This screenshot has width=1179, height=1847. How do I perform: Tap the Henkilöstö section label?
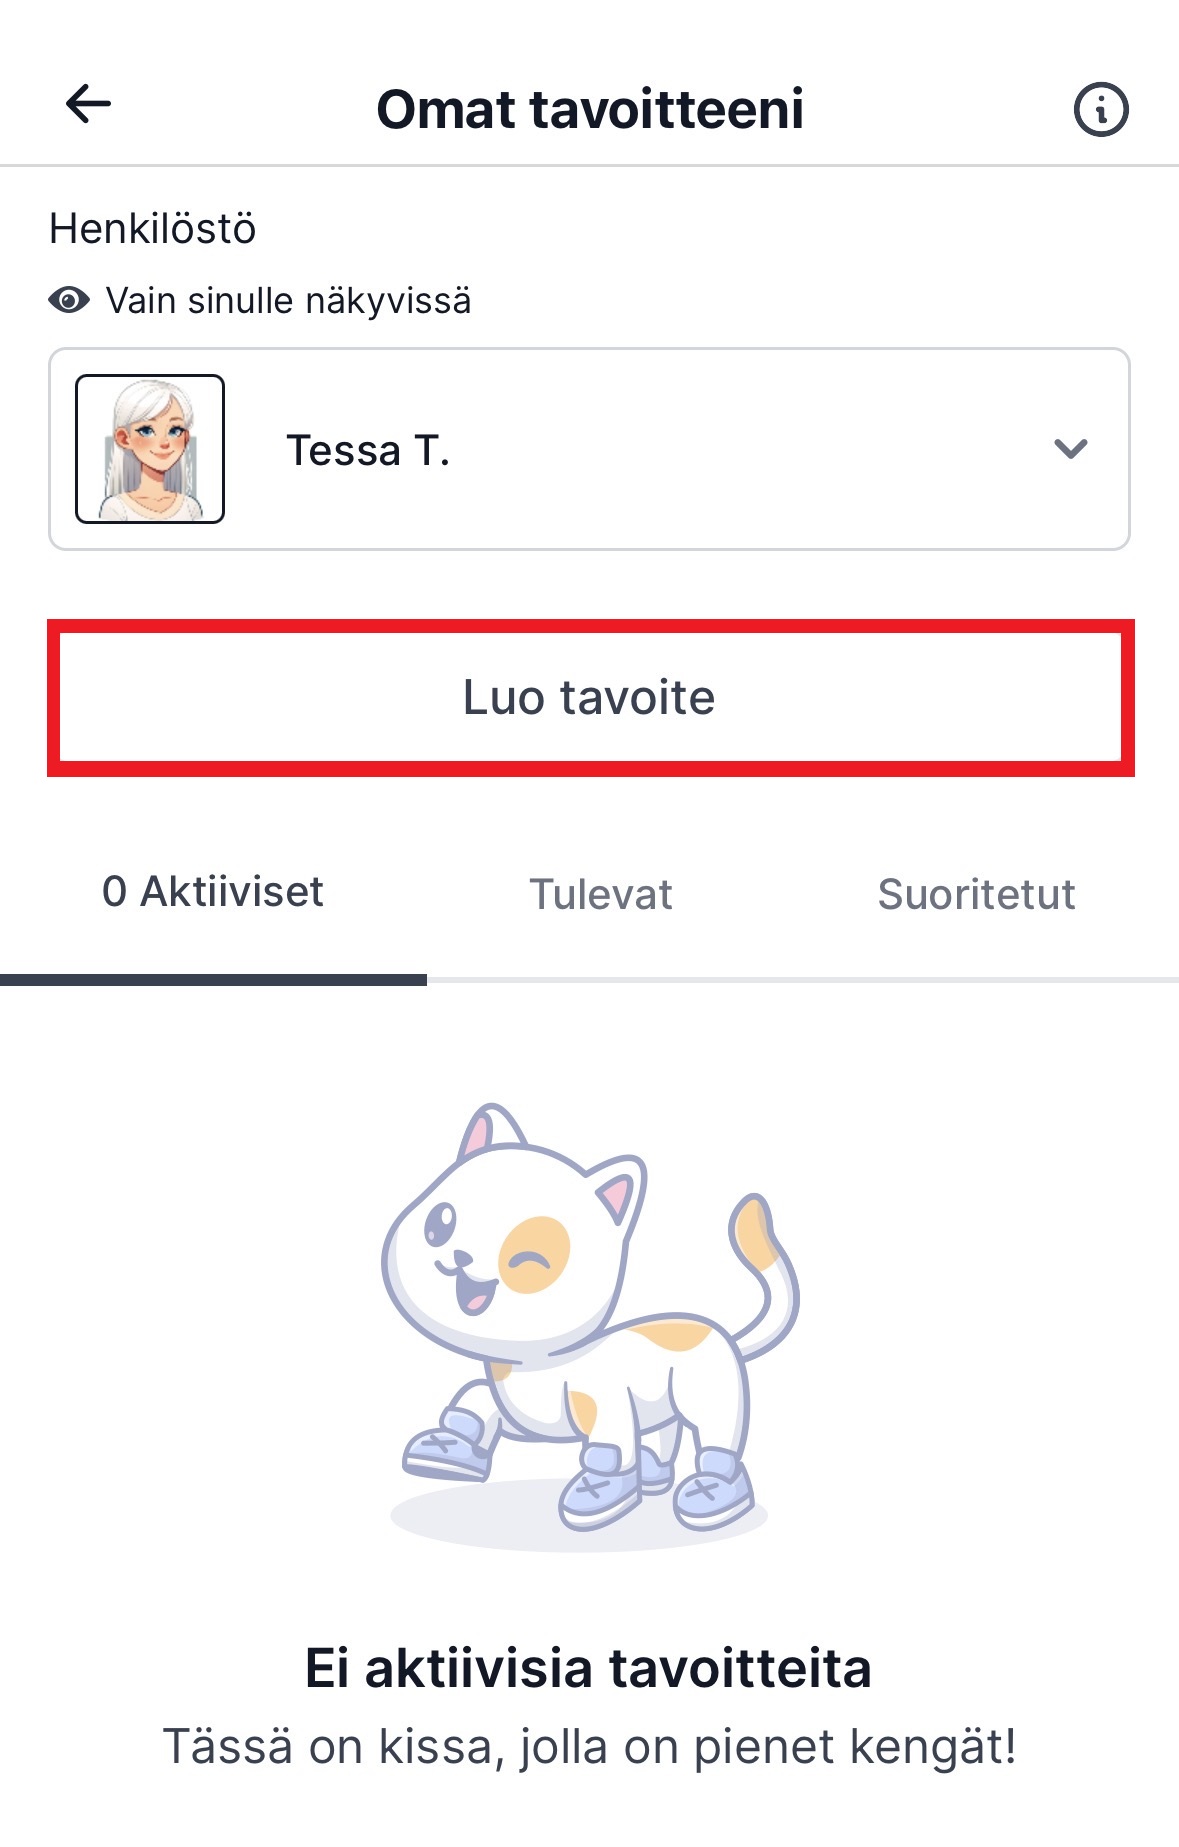(x=151, y=228)
